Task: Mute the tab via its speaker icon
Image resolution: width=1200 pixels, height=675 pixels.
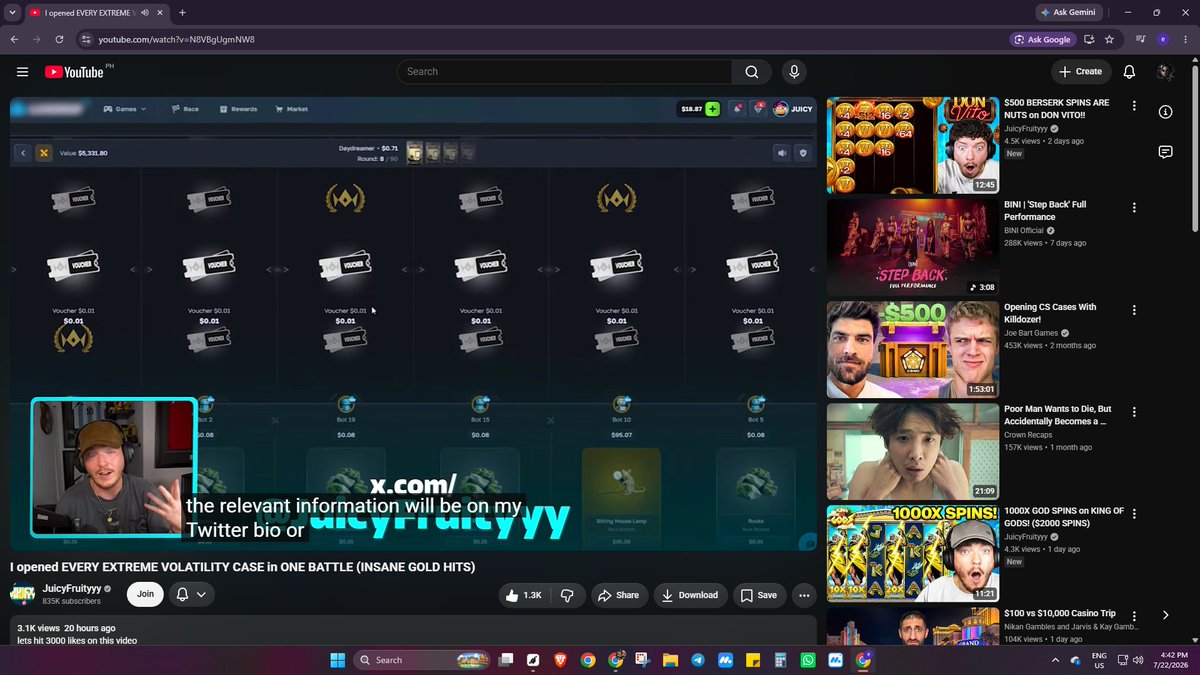Action: 145,13
